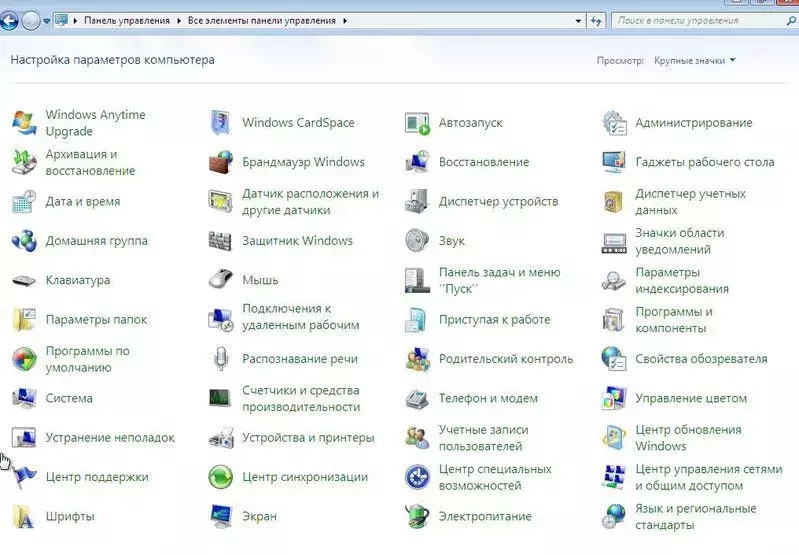Click the Архивация и восстановление icon
This screenshot has width=799, height=555.
24,162
